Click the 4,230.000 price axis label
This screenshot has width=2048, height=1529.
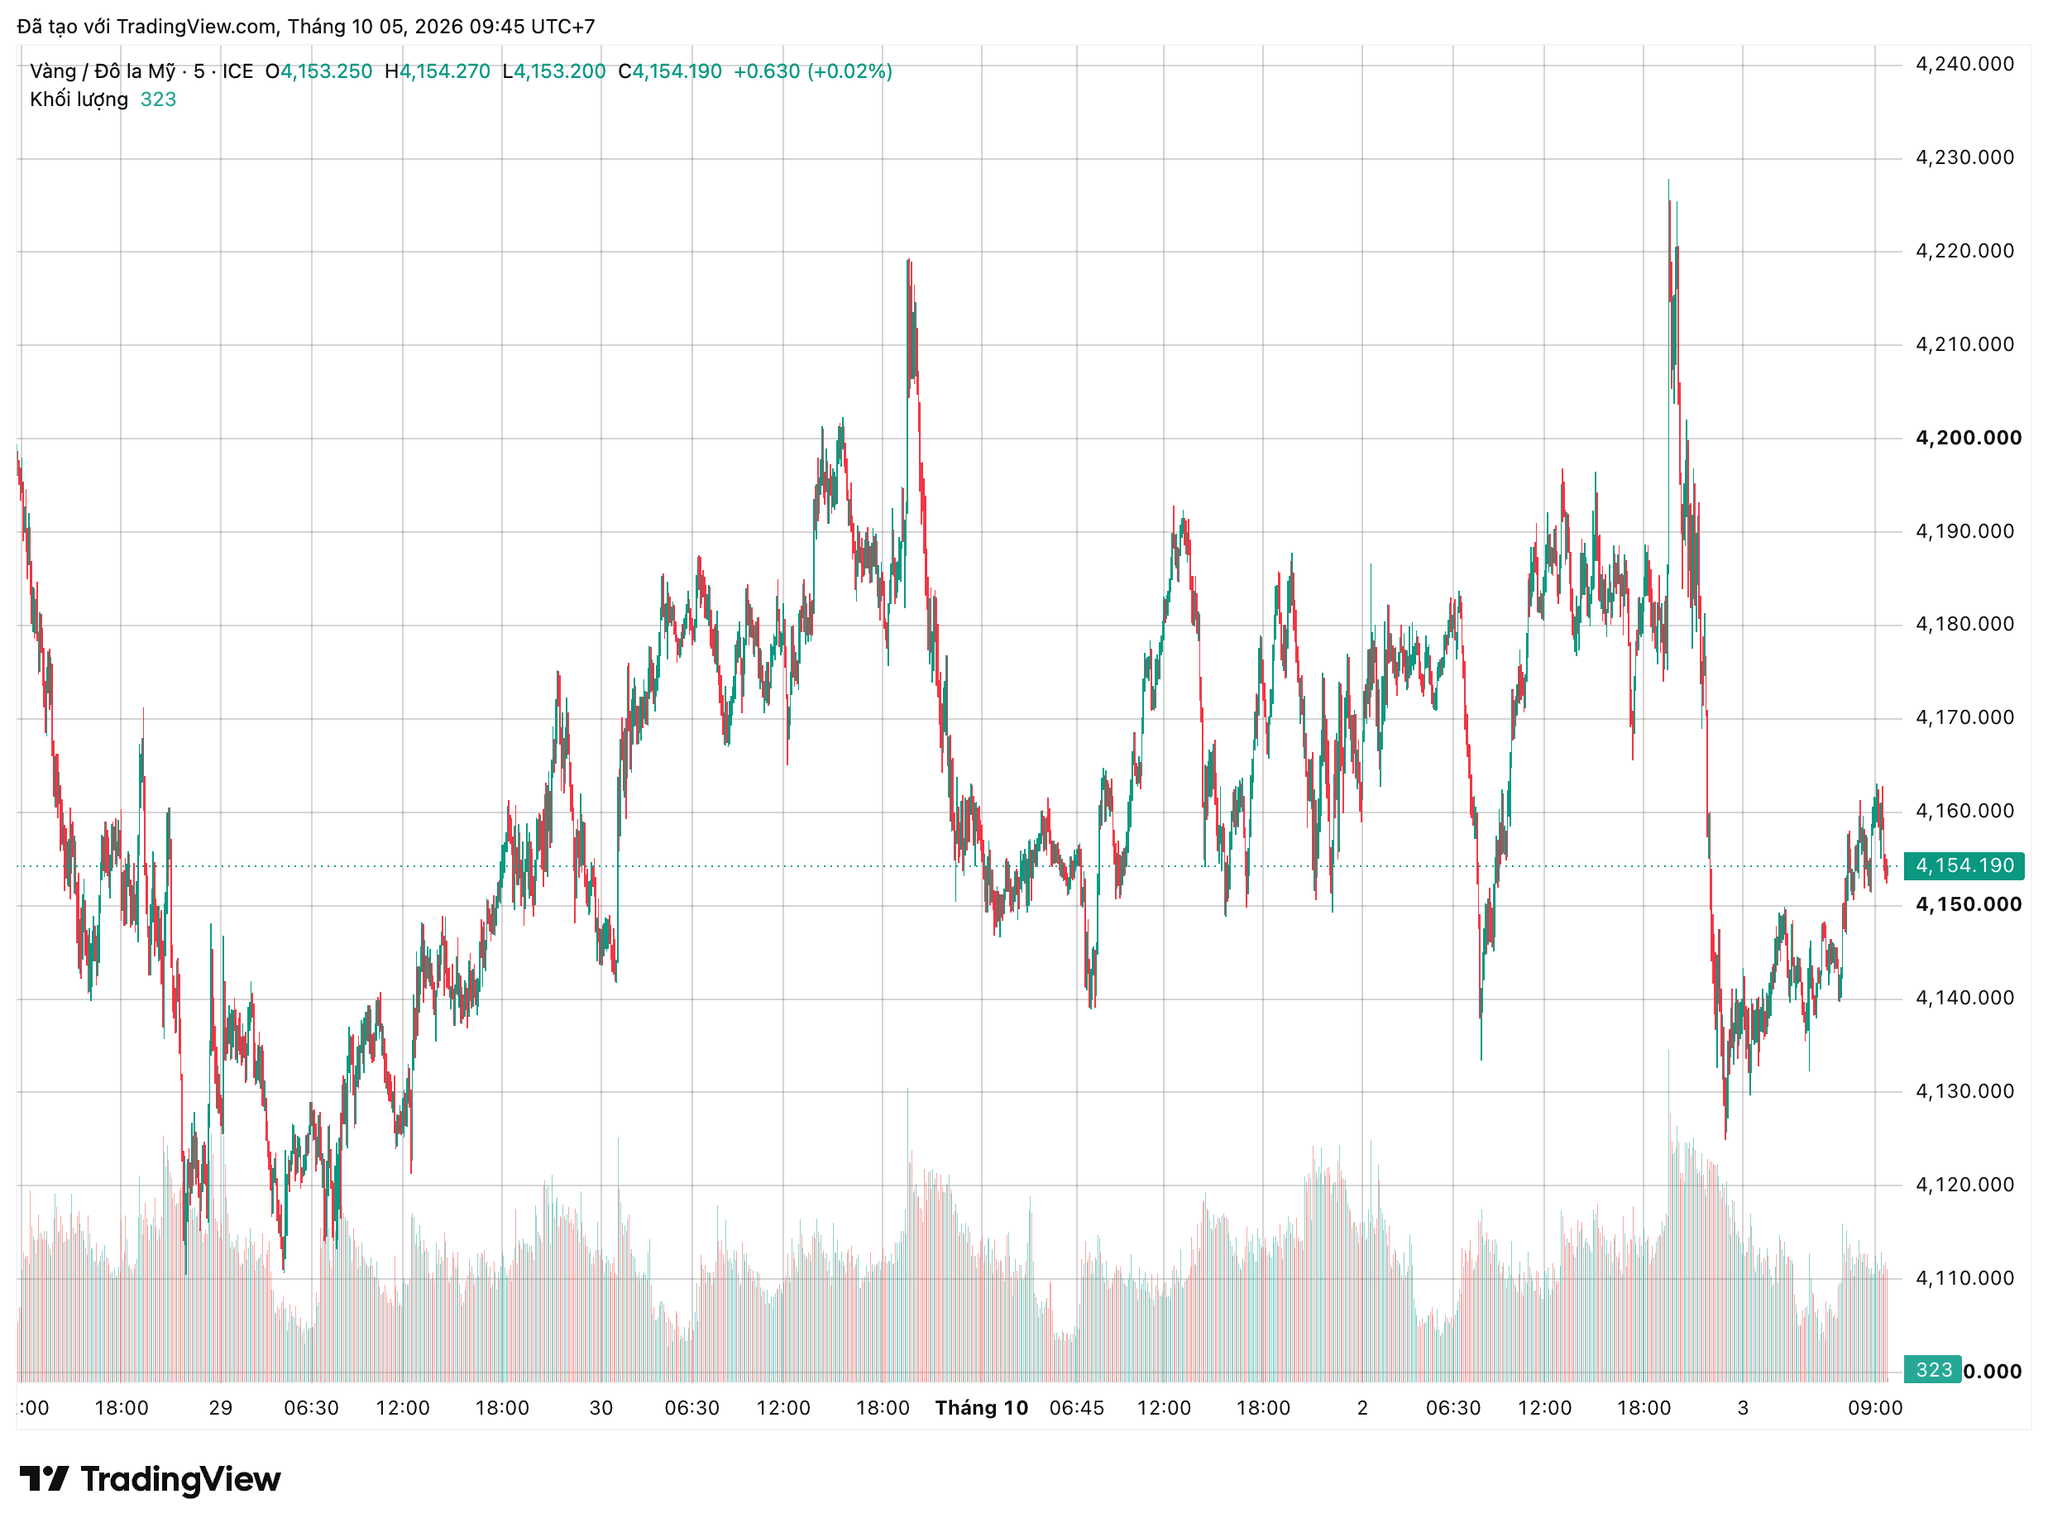tap(1964, 158)
